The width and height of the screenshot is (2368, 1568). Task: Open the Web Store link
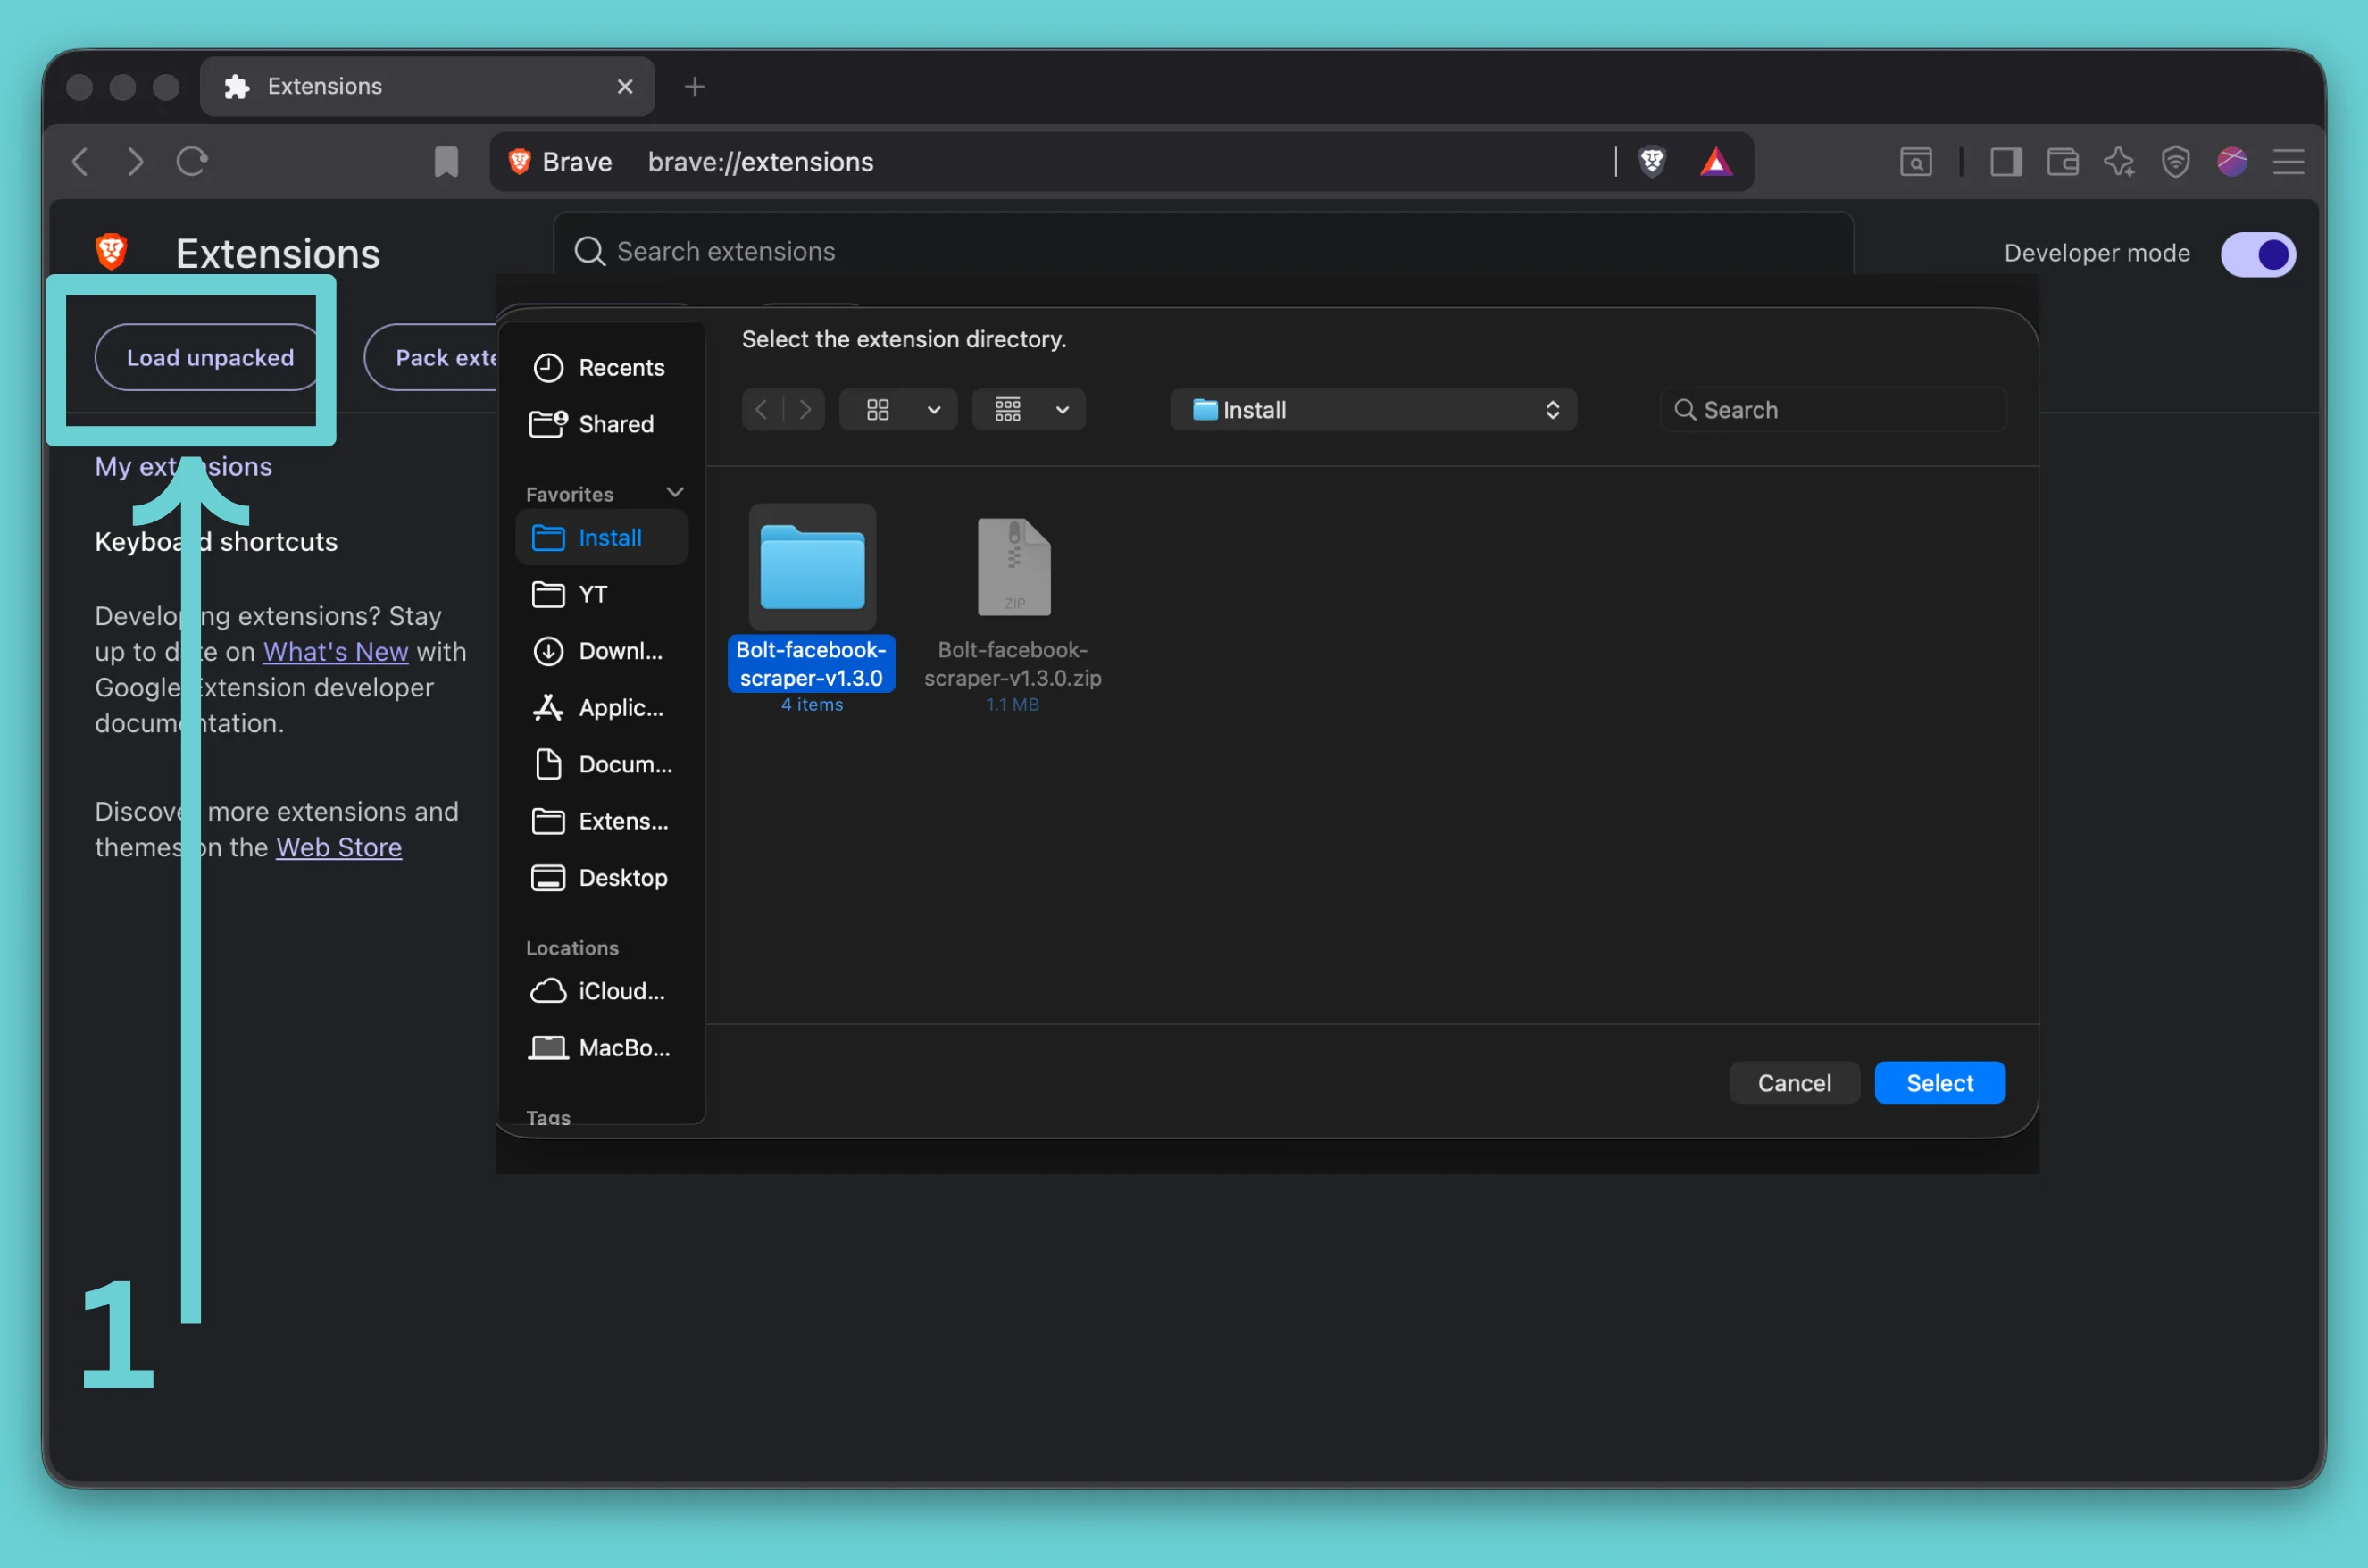pos(339,848)
